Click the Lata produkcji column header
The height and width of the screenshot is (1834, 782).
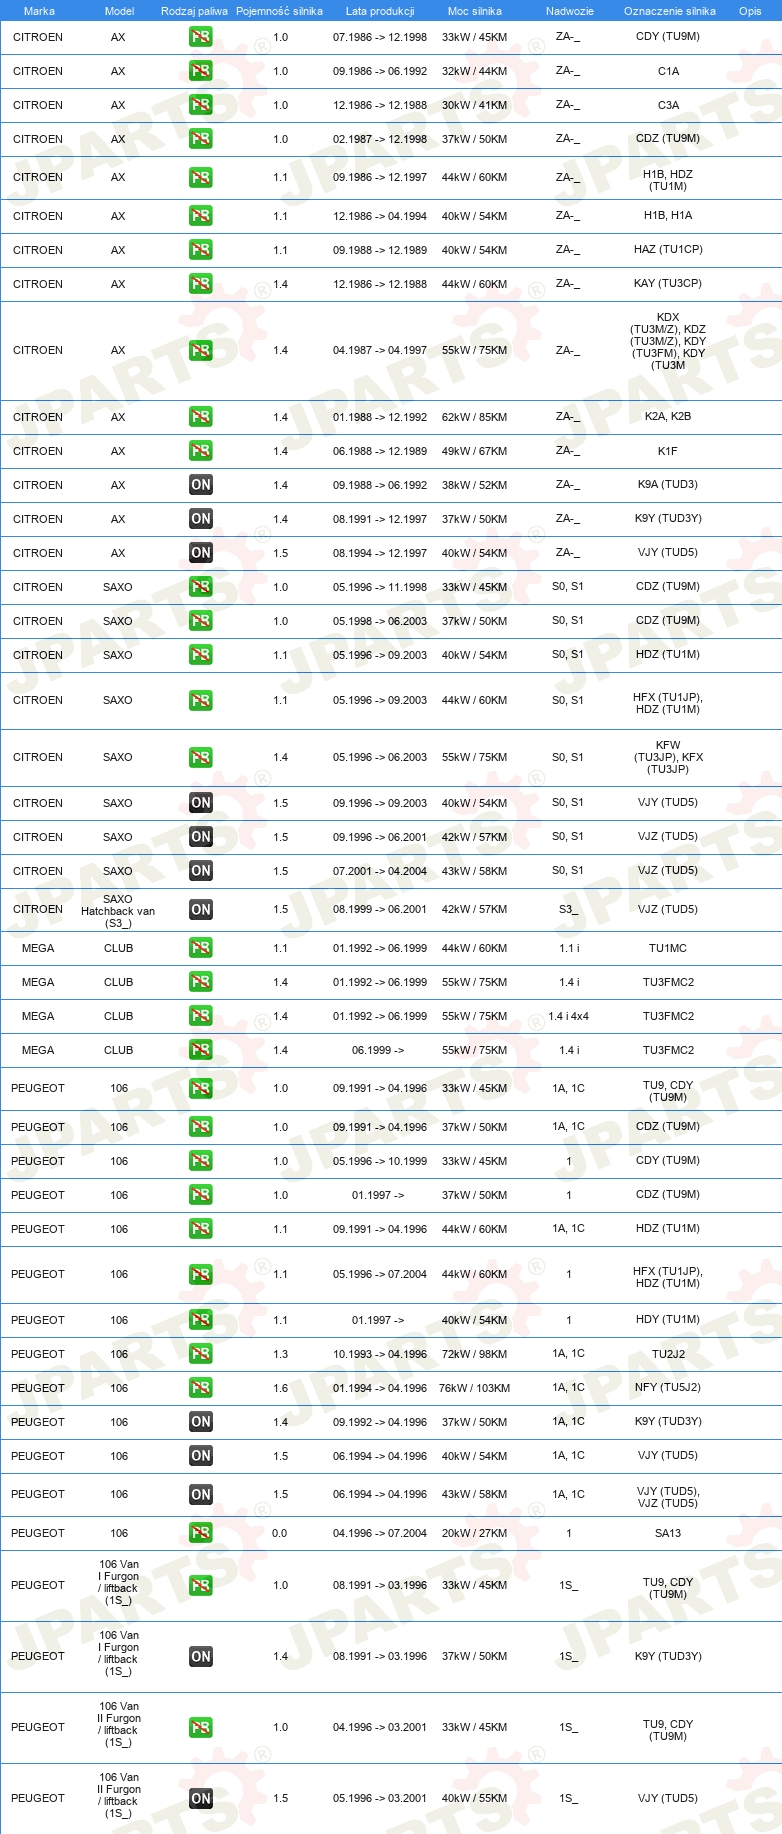380,11
